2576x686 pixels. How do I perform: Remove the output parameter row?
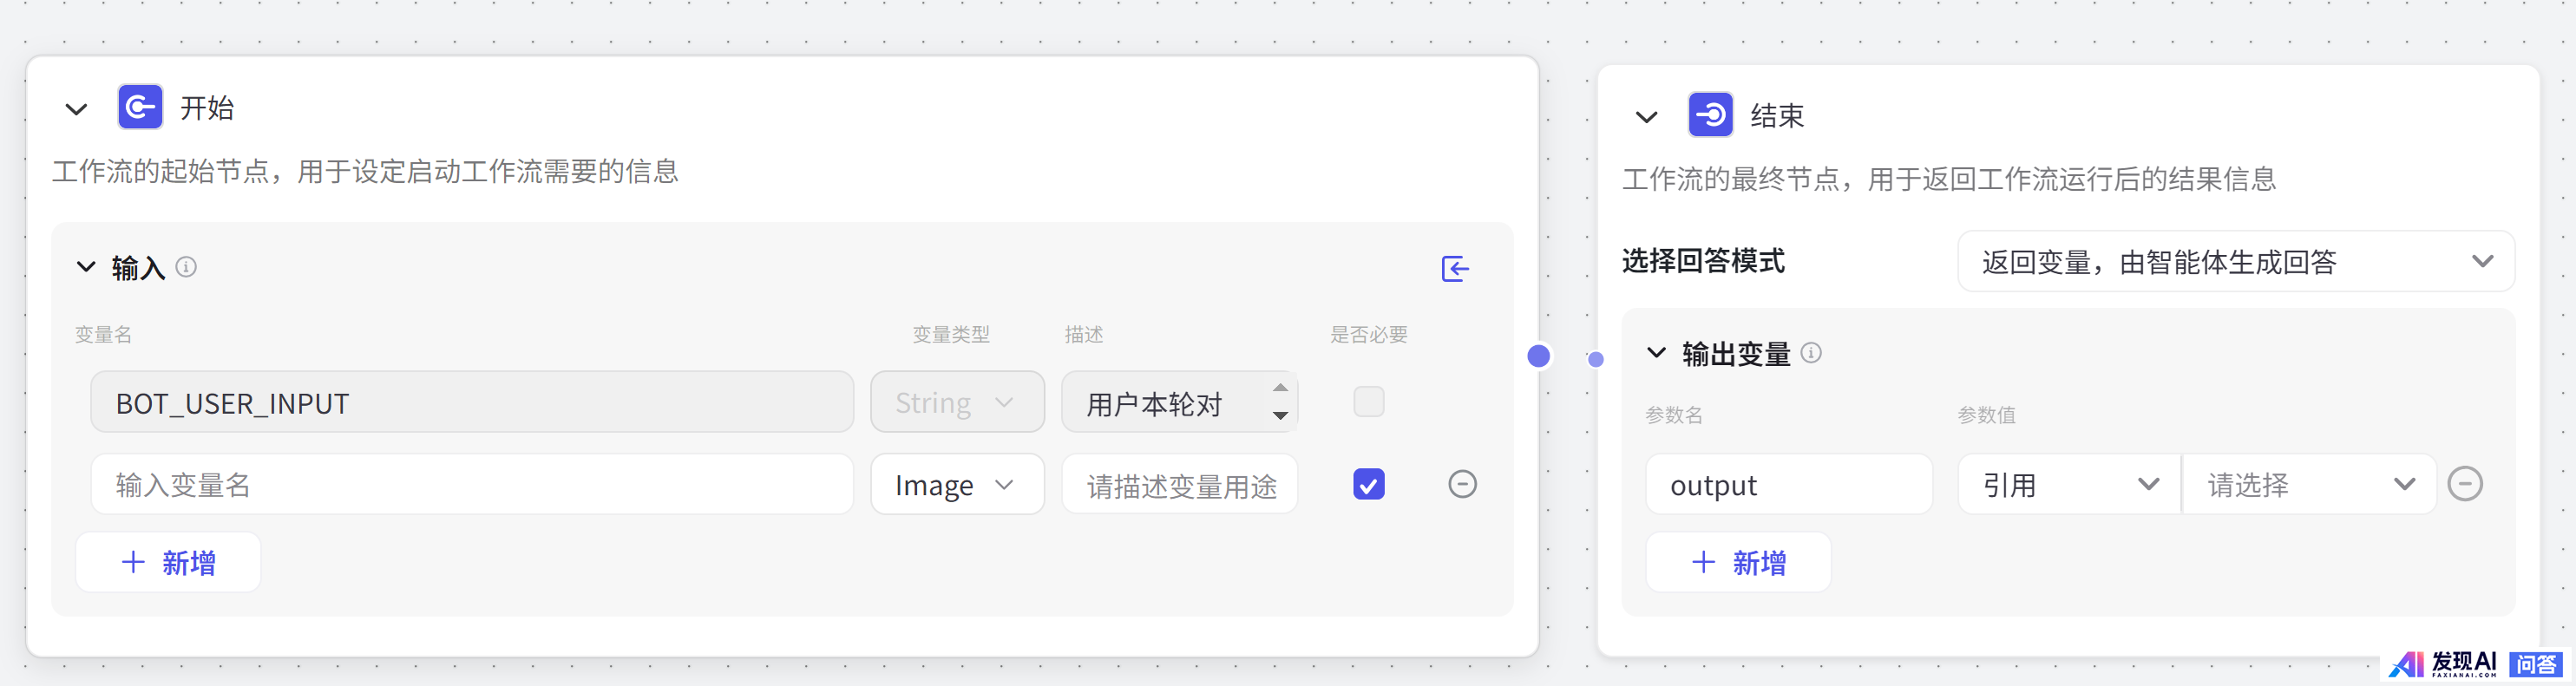2464,485
